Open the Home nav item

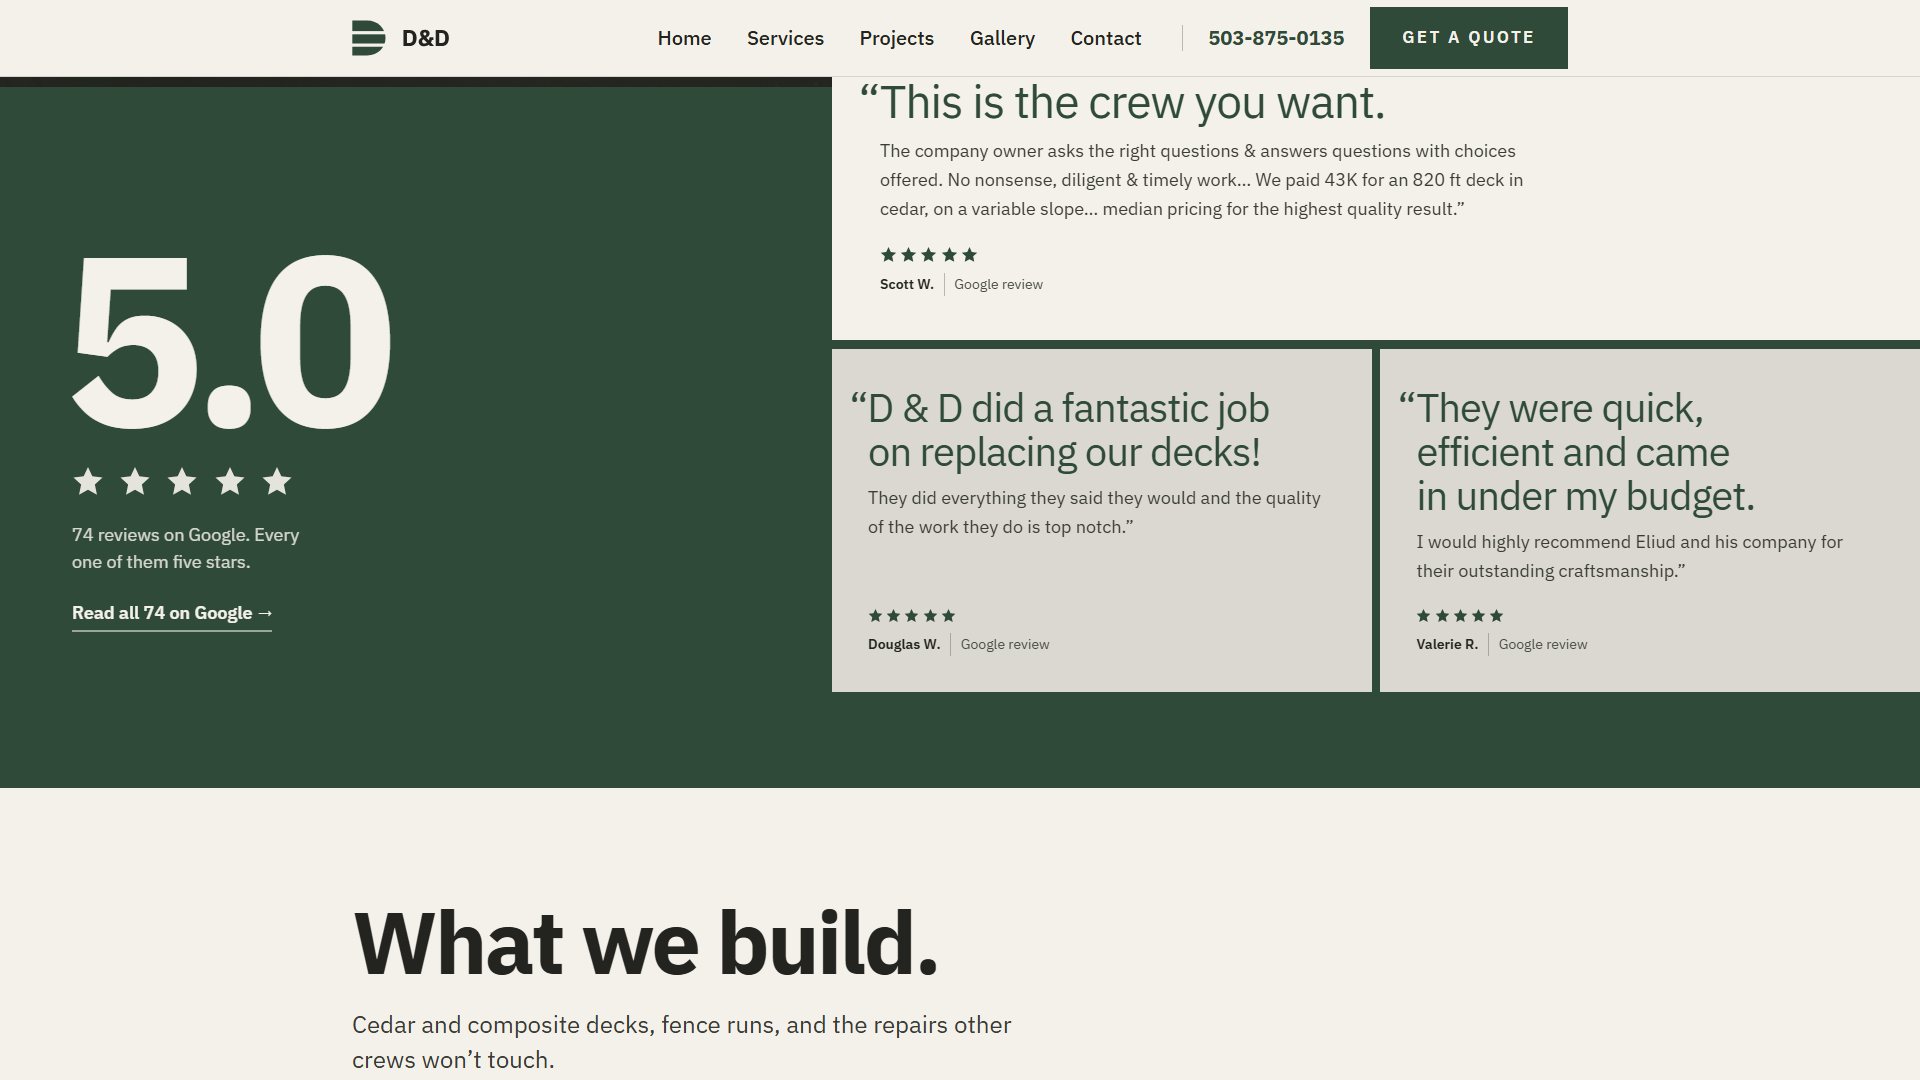point(684,38)
